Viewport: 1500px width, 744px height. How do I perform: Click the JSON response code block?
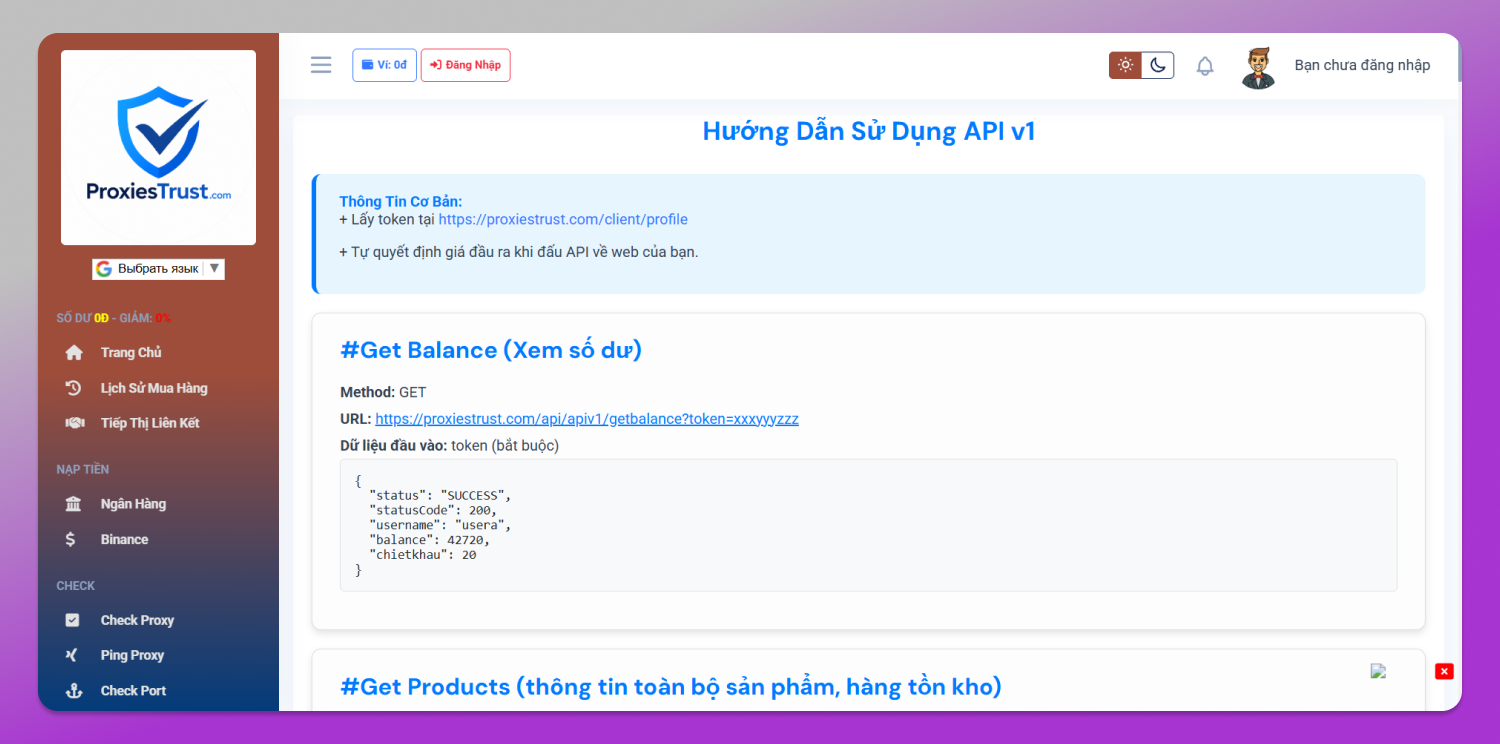click(868, 525)
